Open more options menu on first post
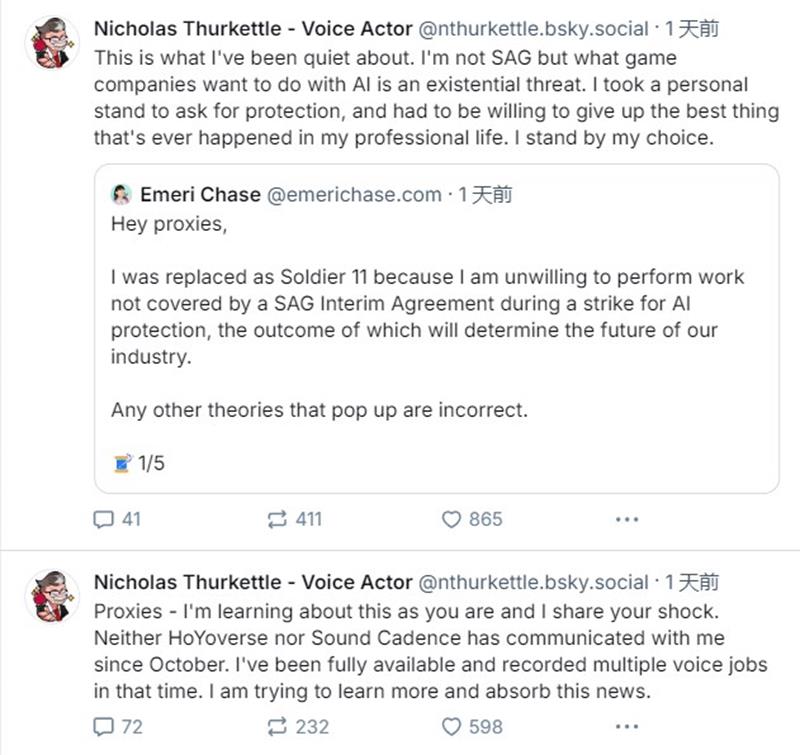The image size is (800, 755). [626, 519]
